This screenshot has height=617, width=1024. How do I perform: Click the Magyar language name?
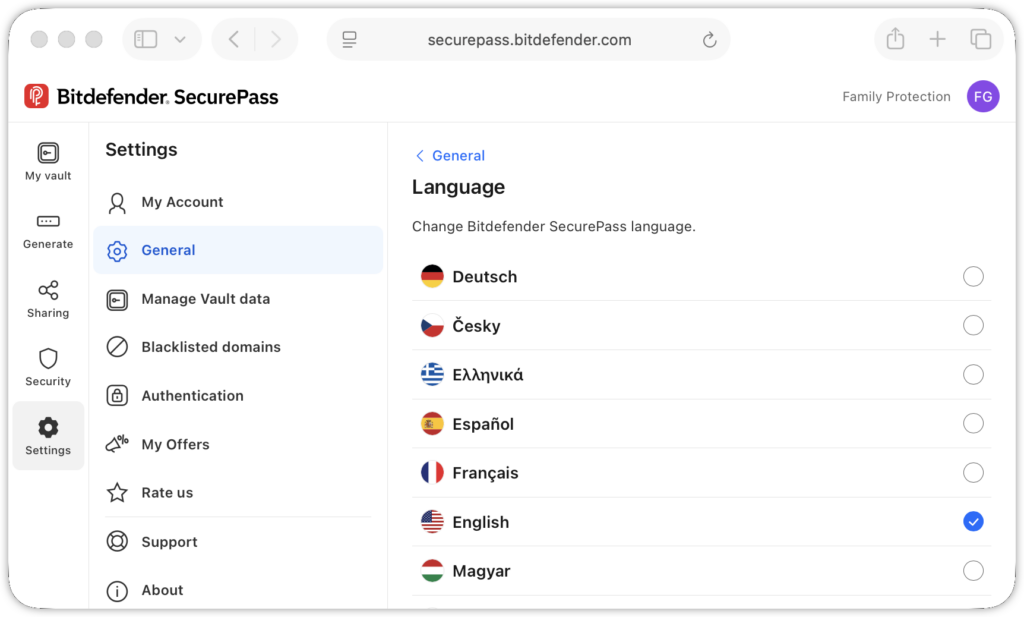click(481, 571)
